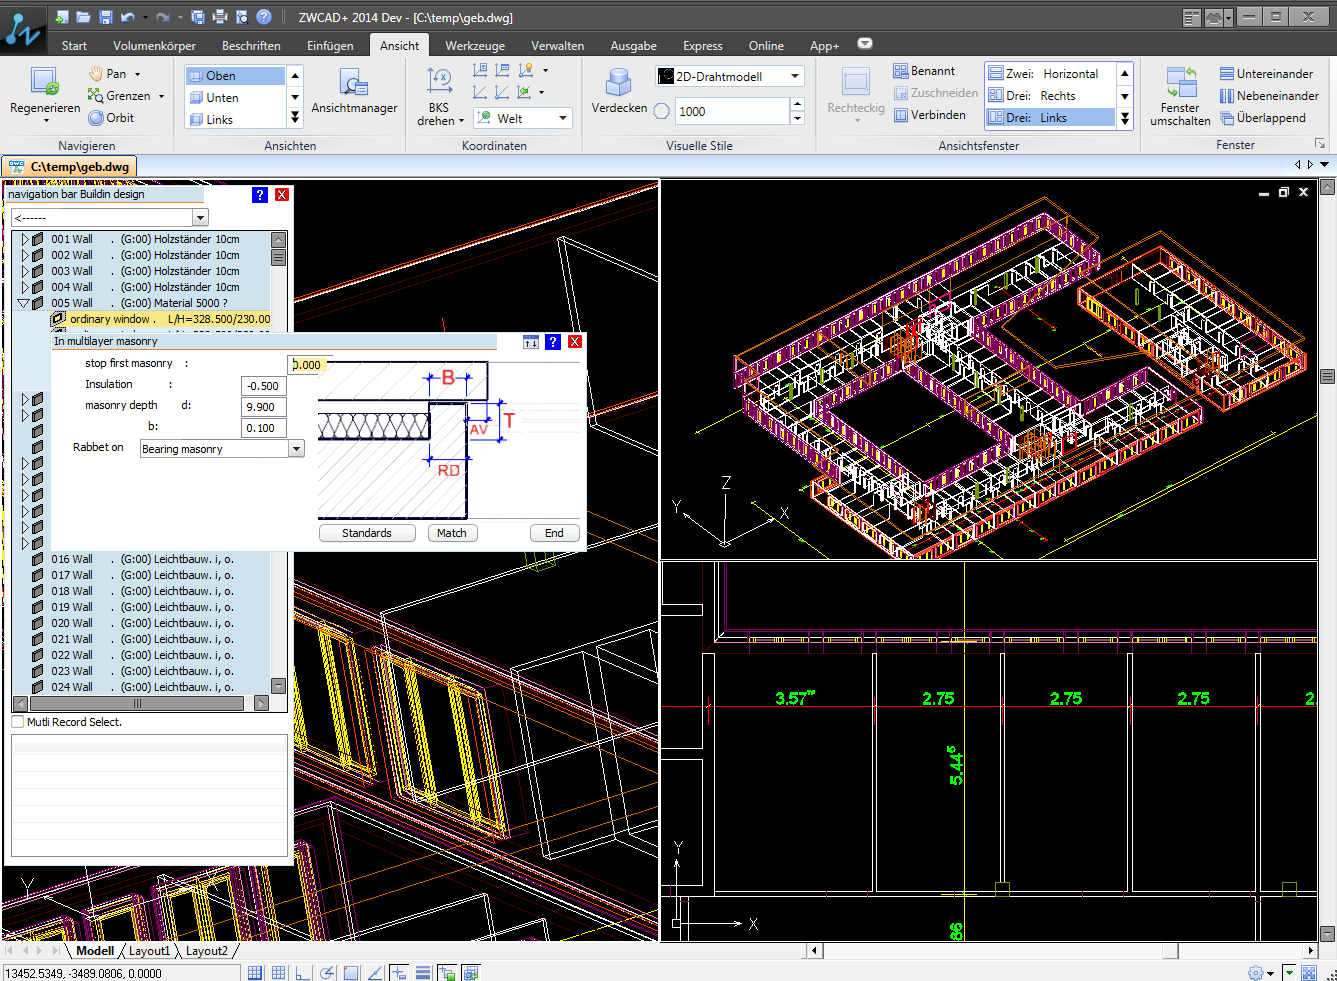
Task: Edit the masonry depth value field
Action: pos(263,406)
